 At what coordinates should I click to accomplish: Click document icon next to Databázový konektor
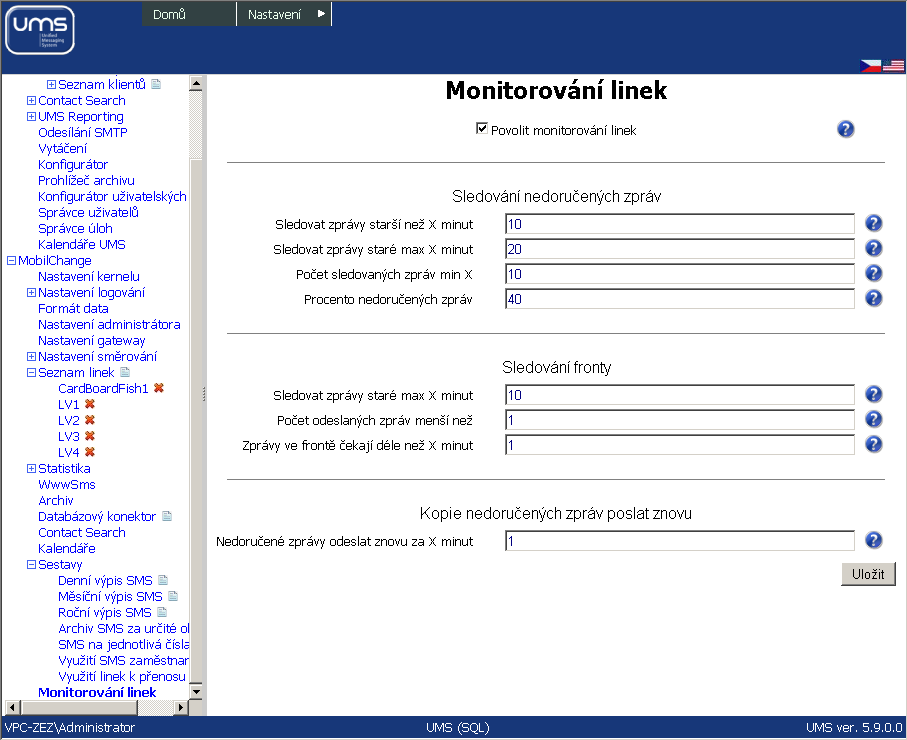[x=167, y=516]
